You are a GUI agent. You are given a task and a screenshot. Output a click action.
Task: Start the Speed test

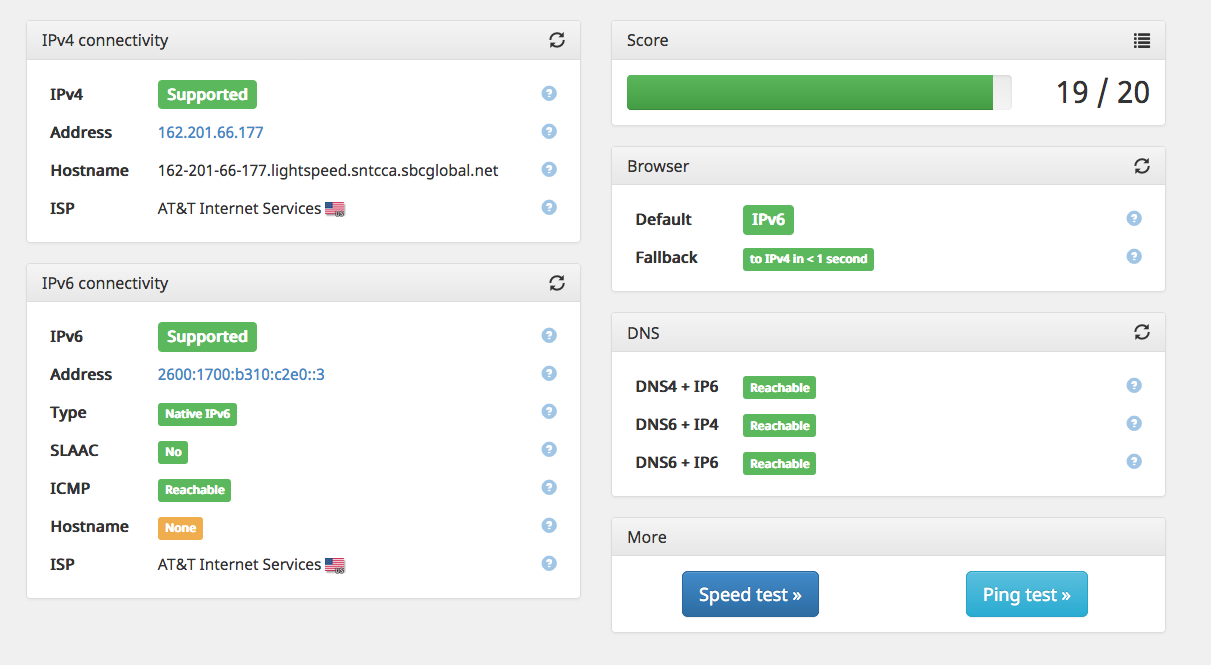[x=750, y=594]
